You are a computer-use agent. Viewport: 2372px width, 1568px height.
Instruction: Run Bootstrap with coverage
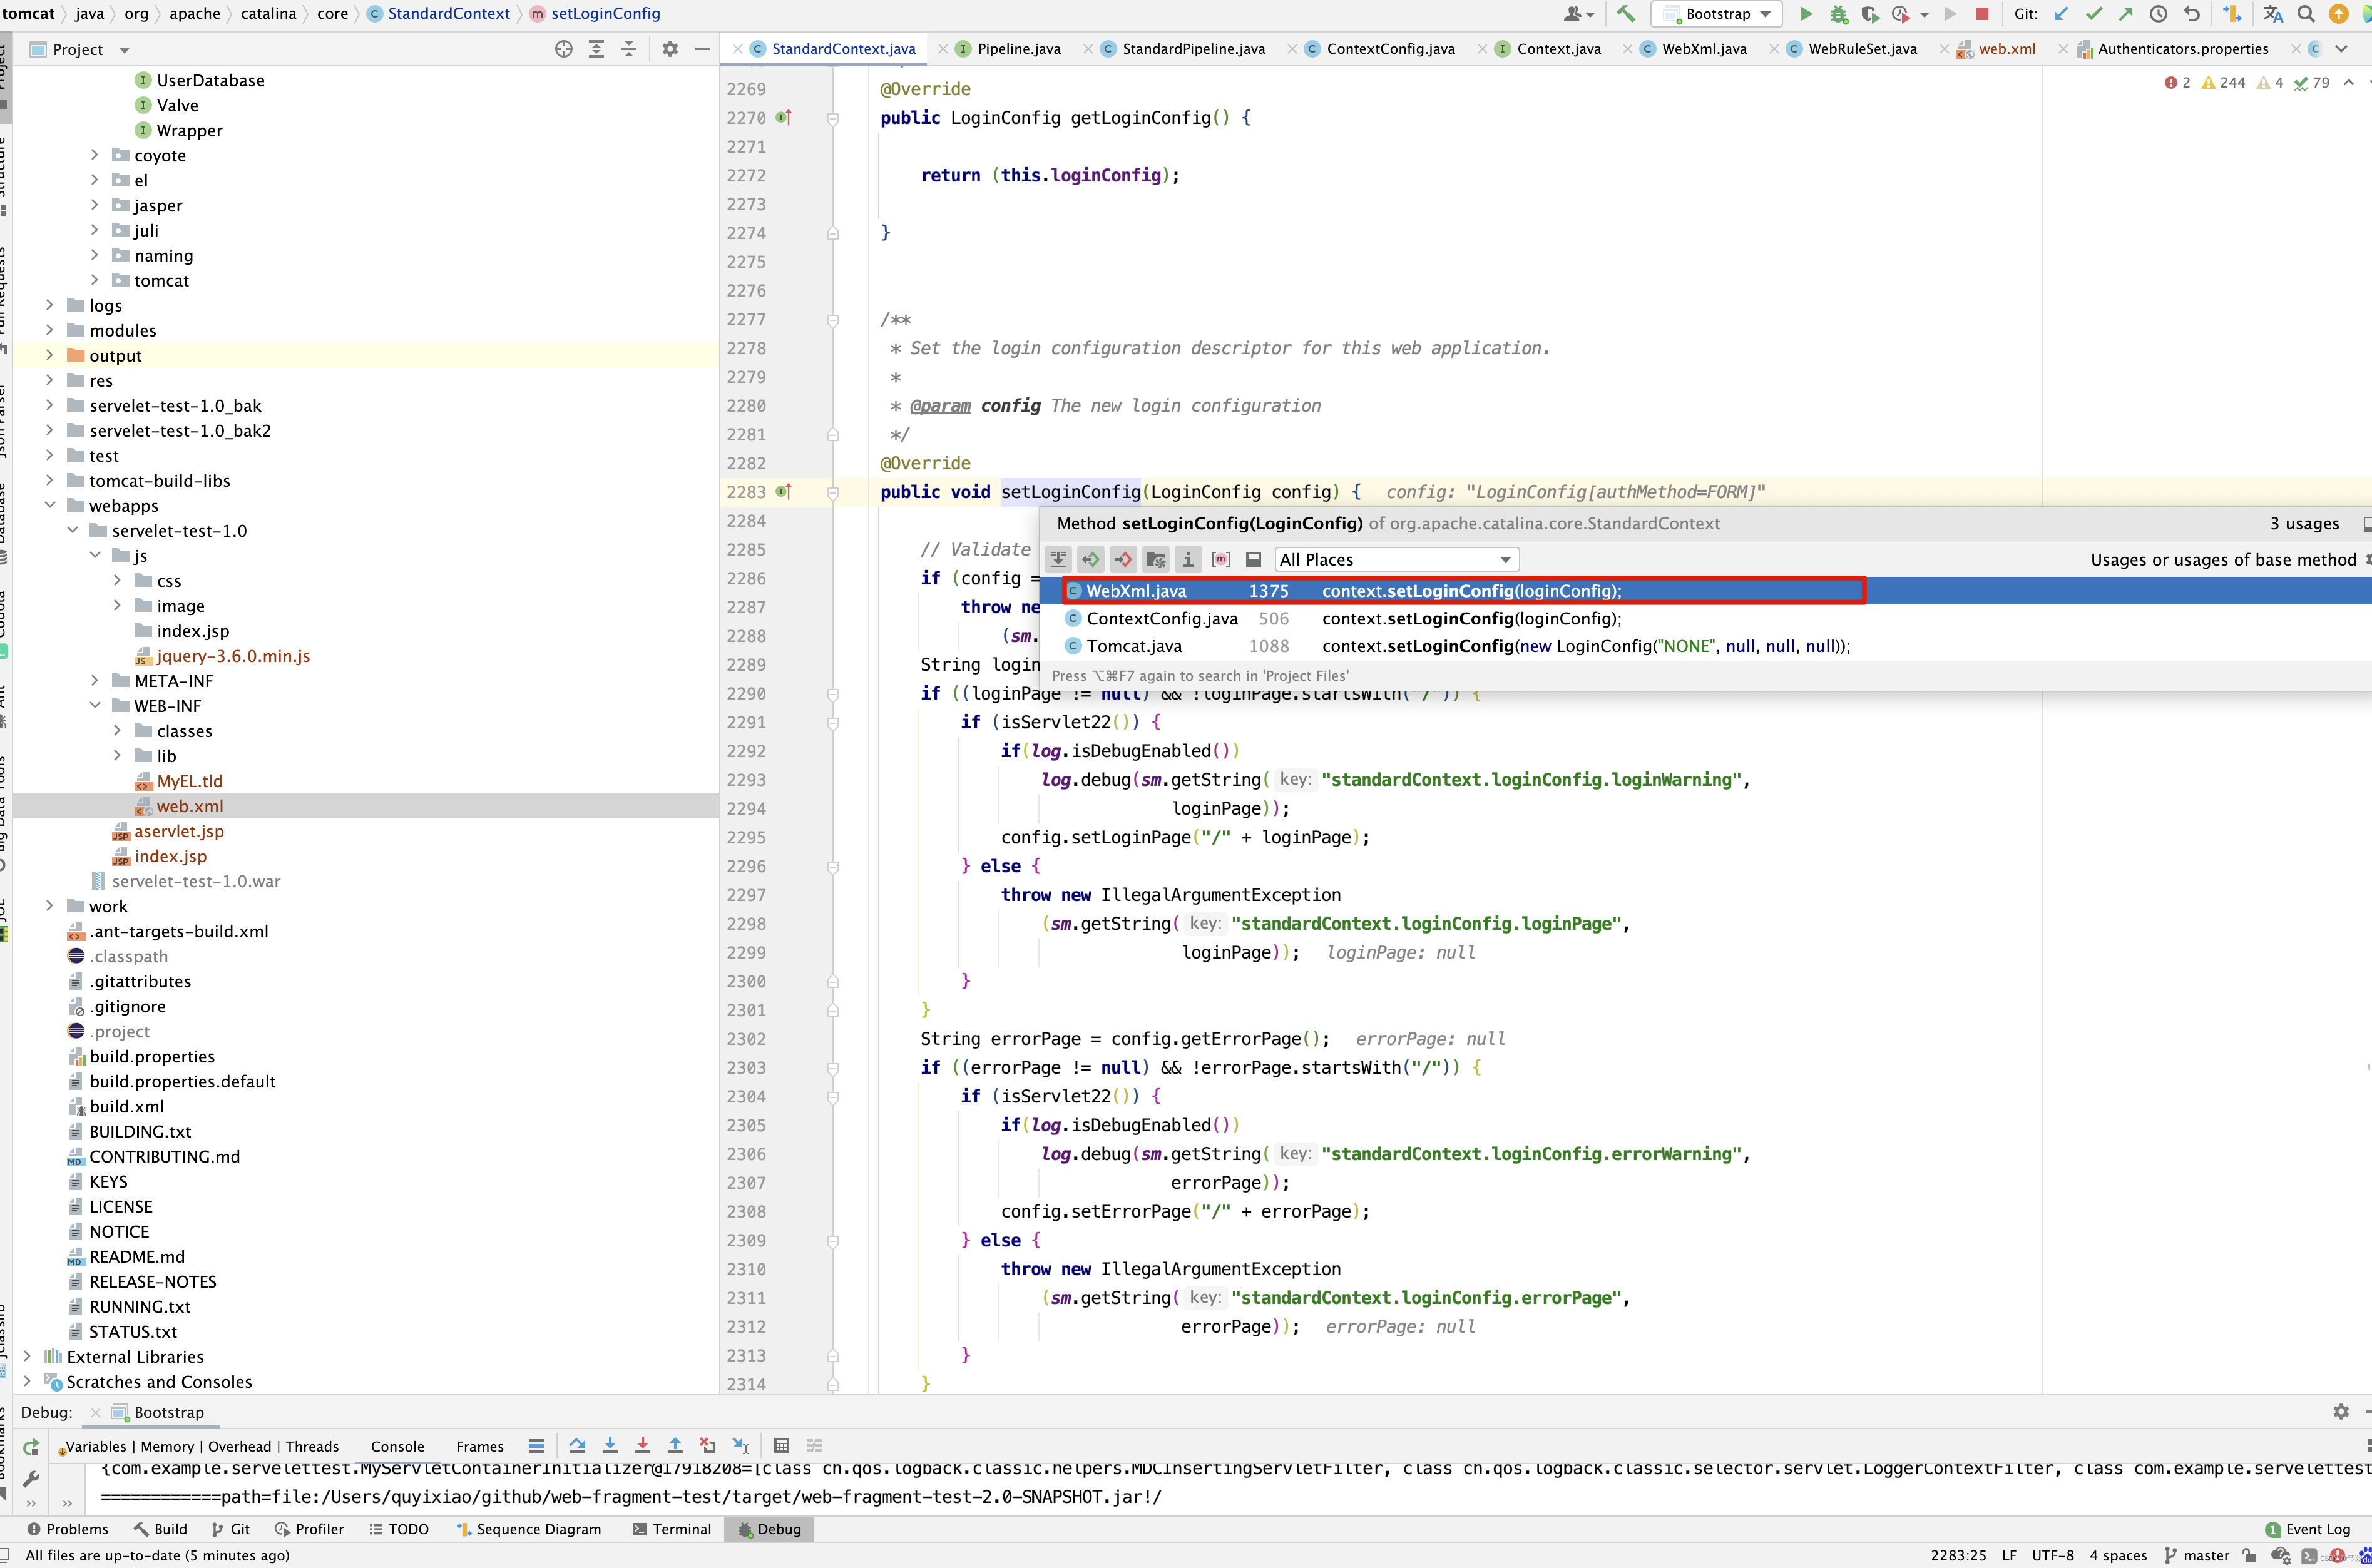(1870, 14)
